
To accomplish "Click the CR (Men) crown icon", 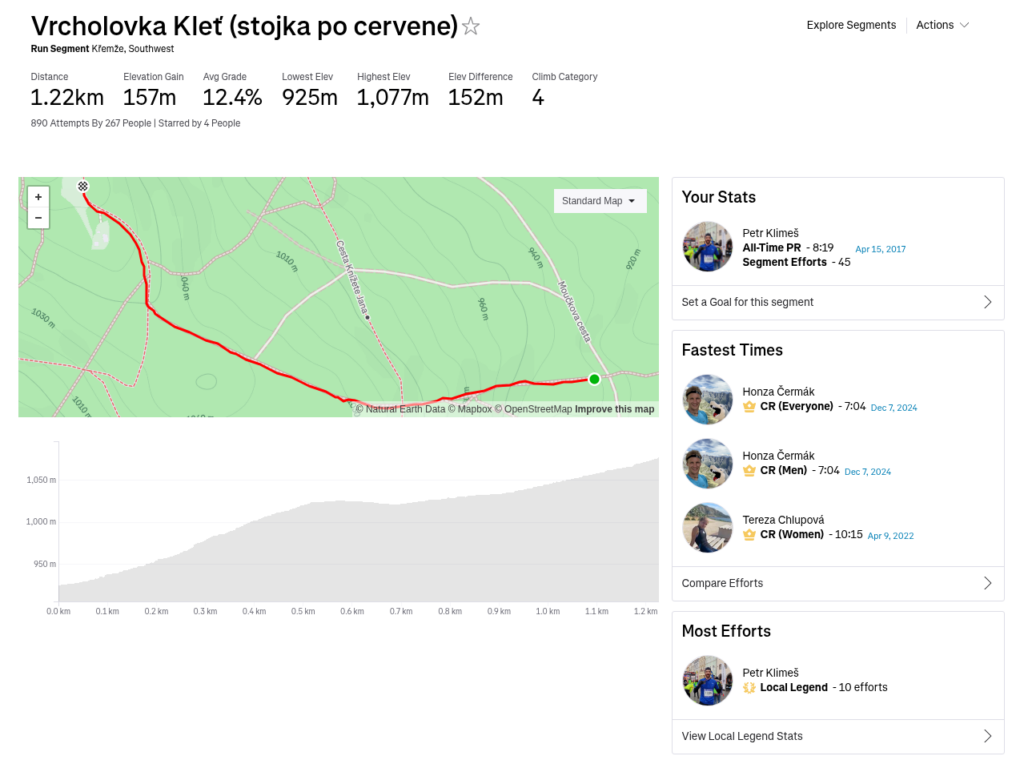I will click(x=749, y=471).
